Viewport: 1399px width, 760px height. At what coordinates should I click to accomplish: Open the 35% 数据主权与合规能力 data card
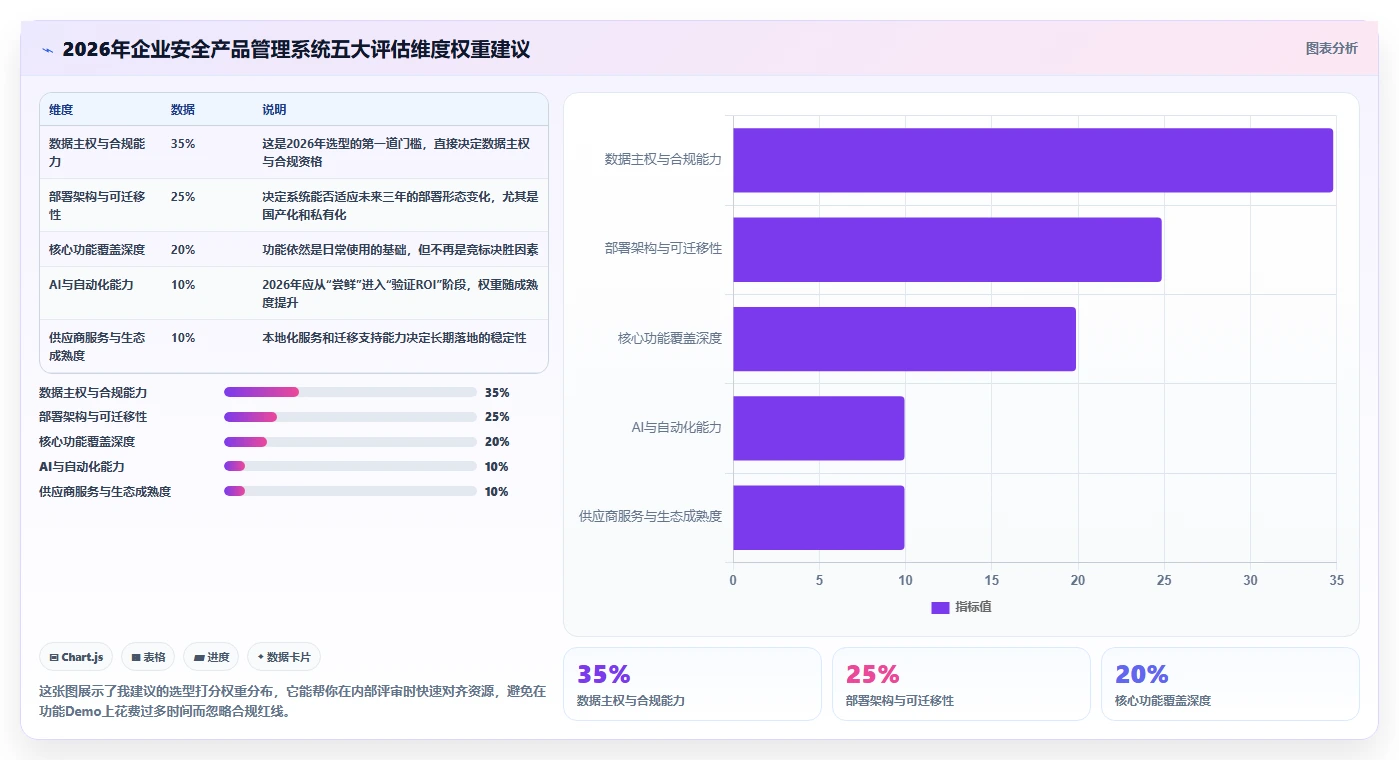[692, 684]
